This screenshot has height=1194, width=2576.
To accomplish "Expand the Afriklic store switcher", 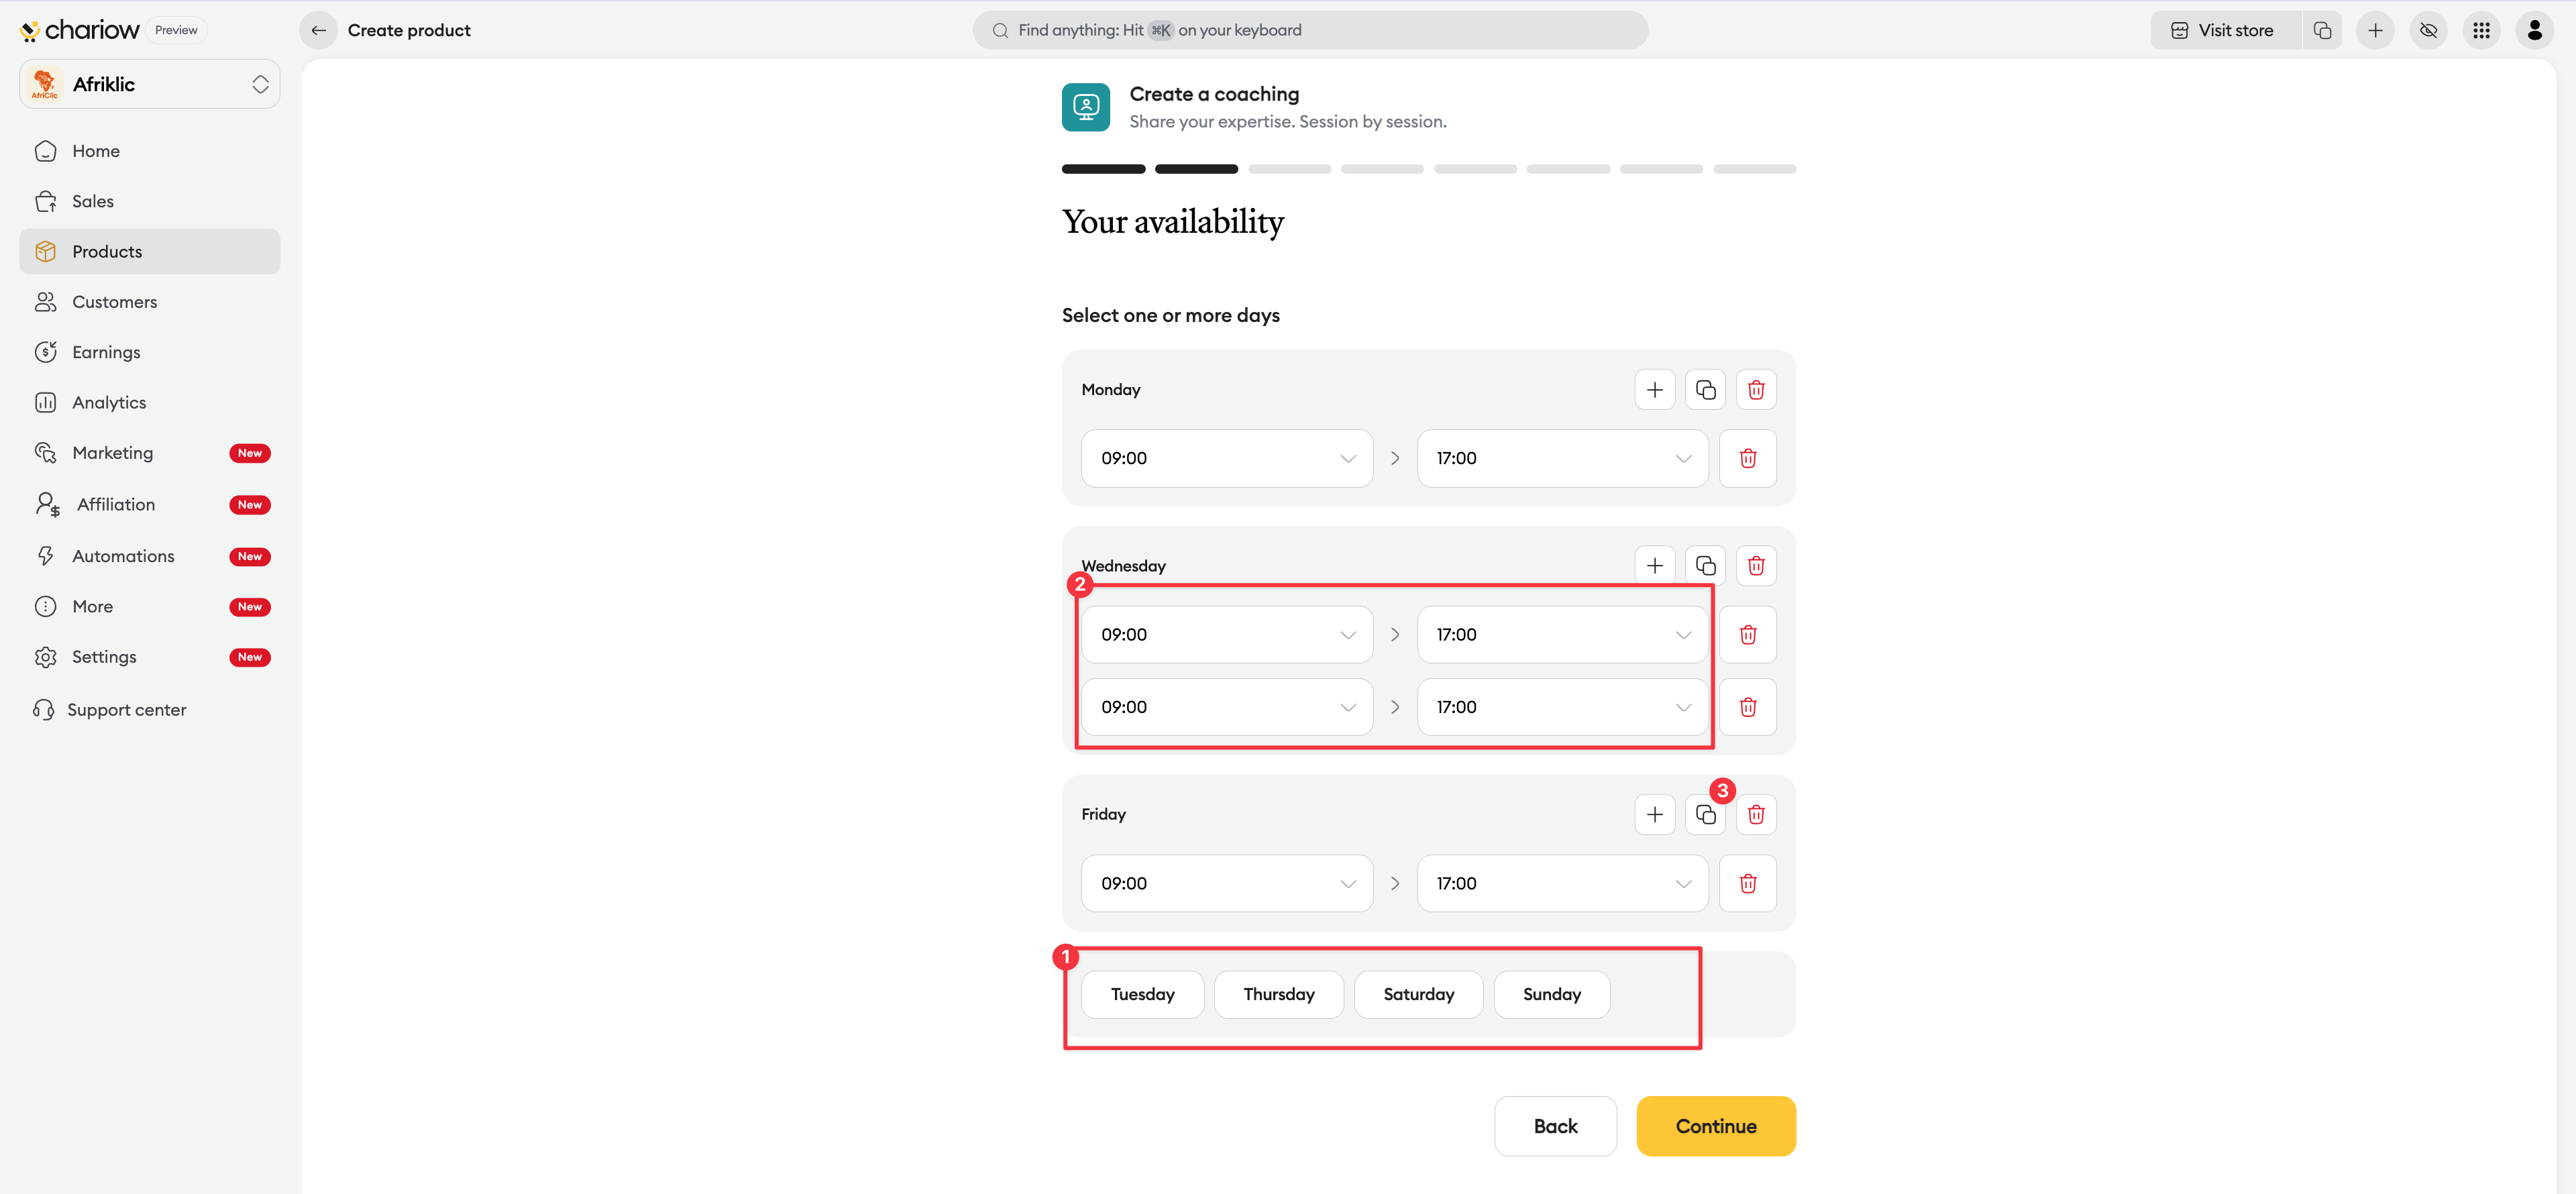I will coord(150,84).
